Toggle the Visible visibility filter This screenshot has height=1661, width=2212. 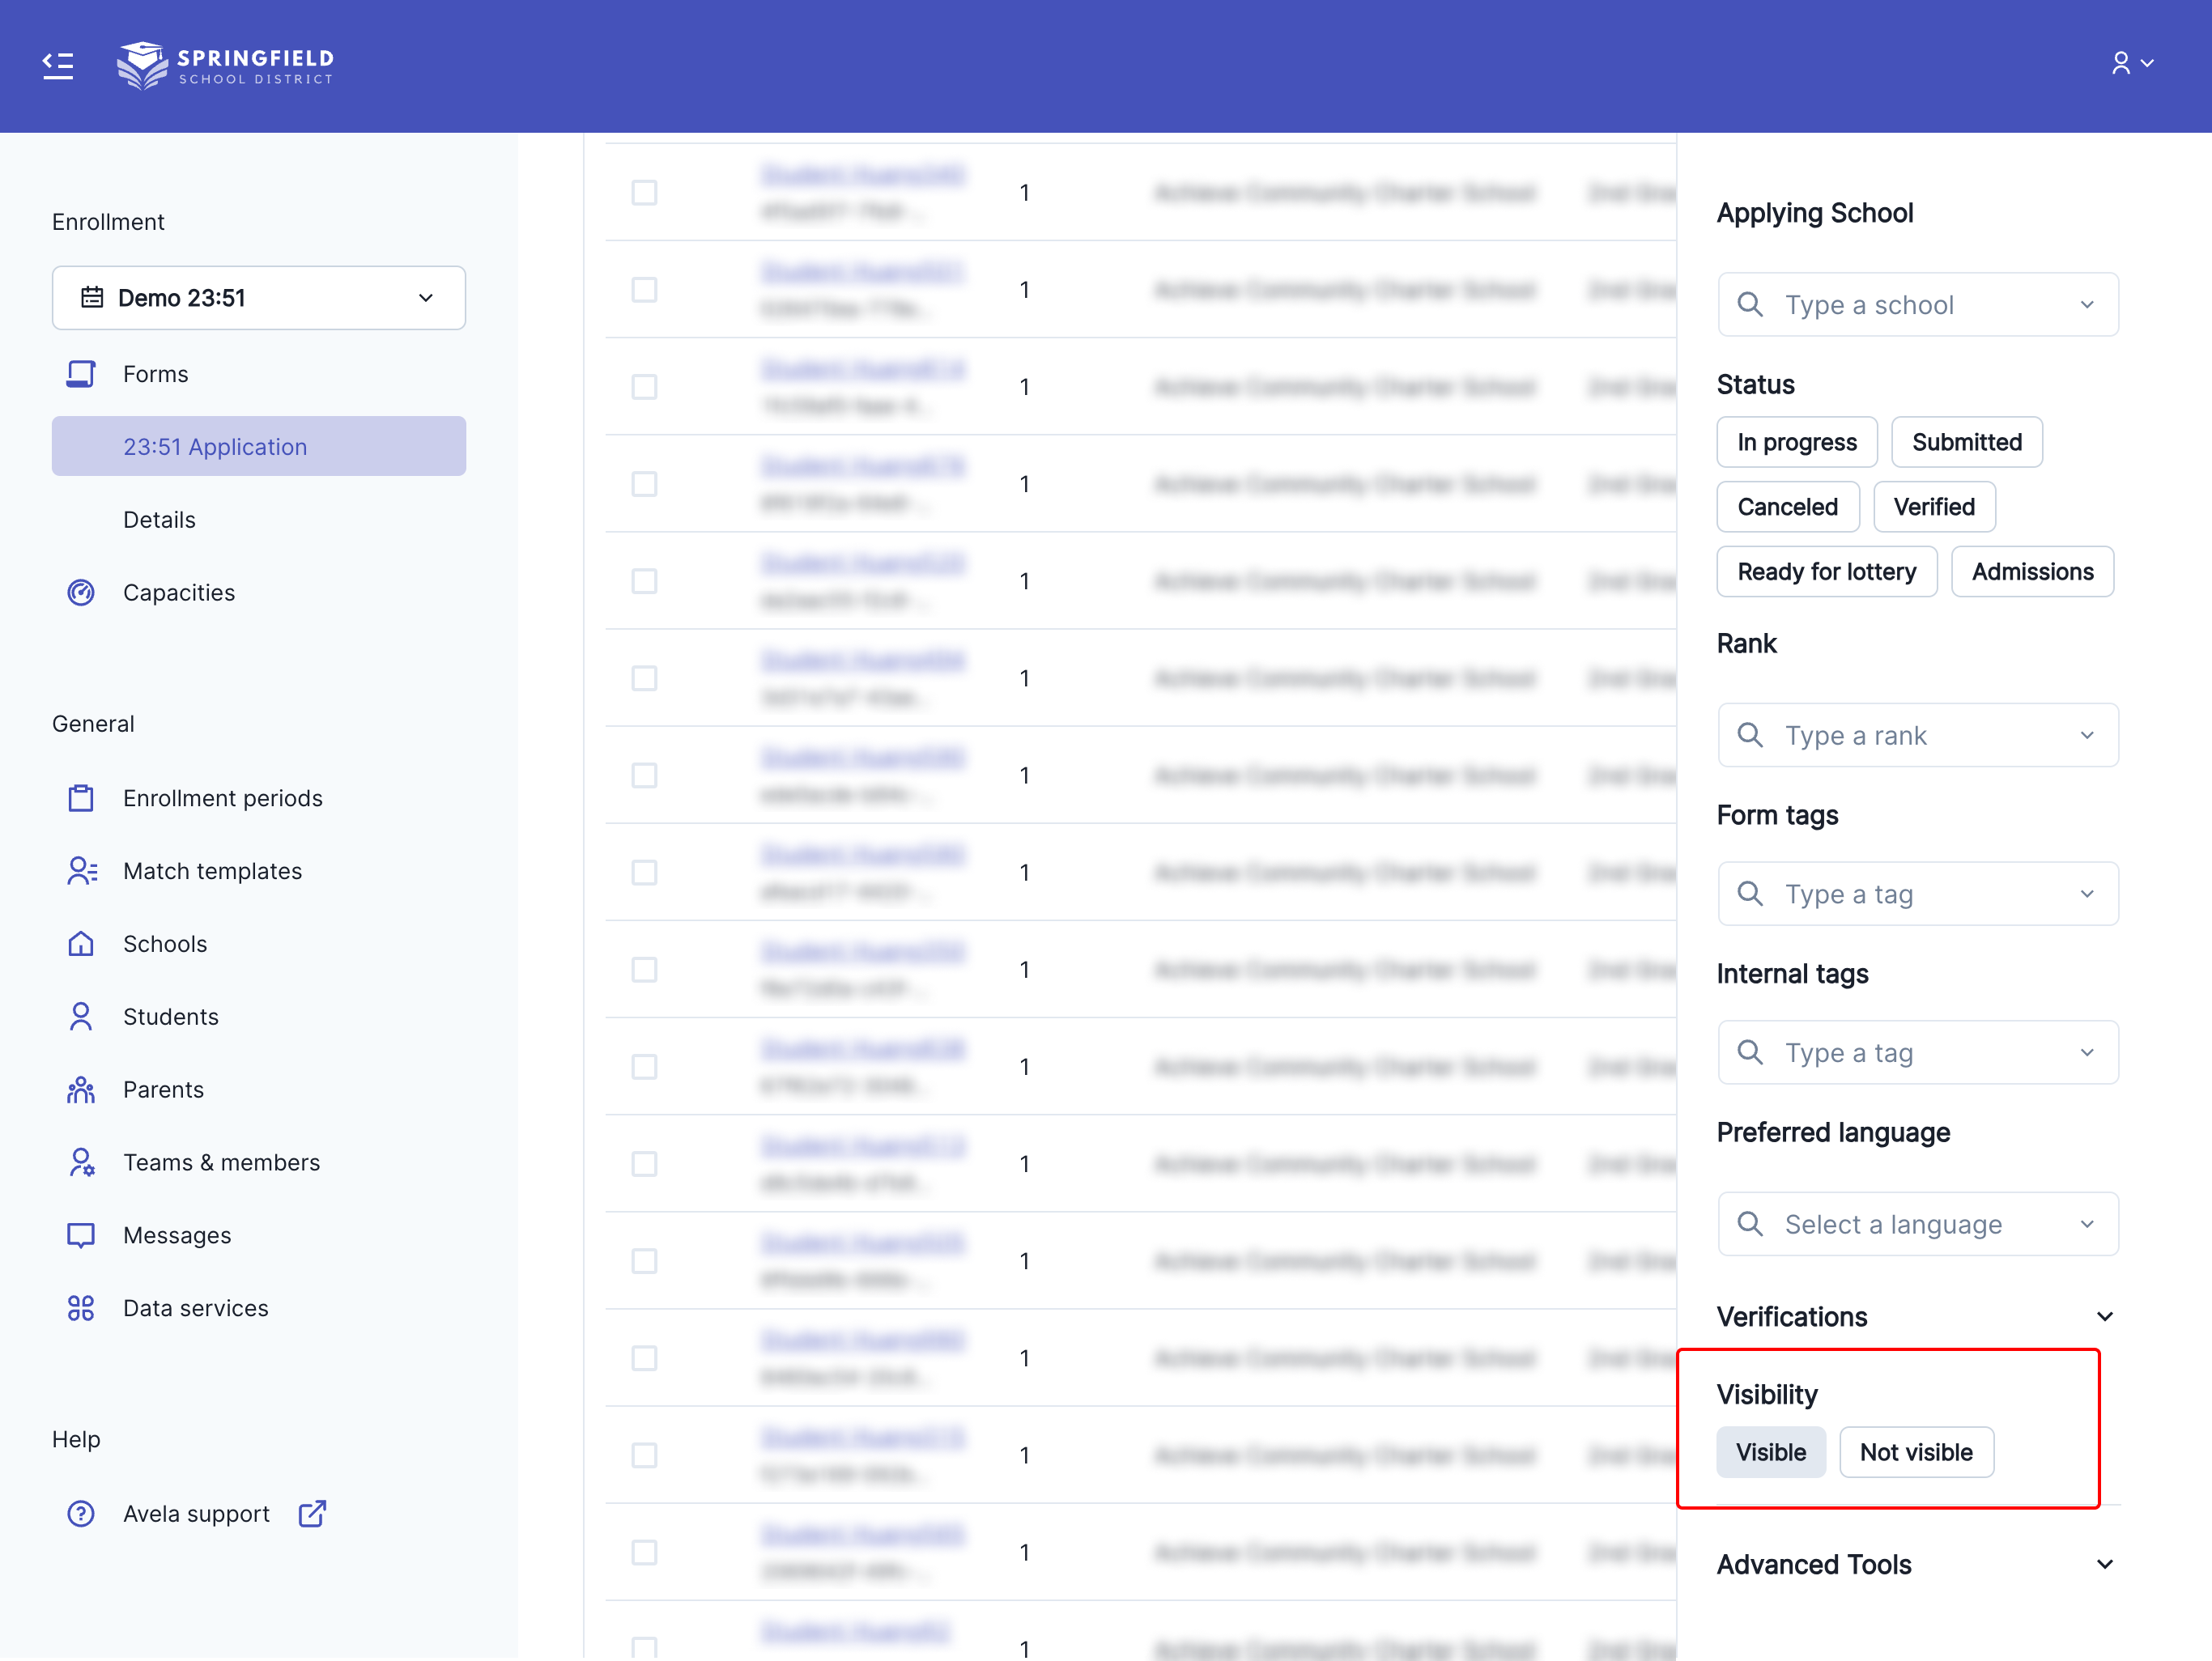(1769, 1451)
